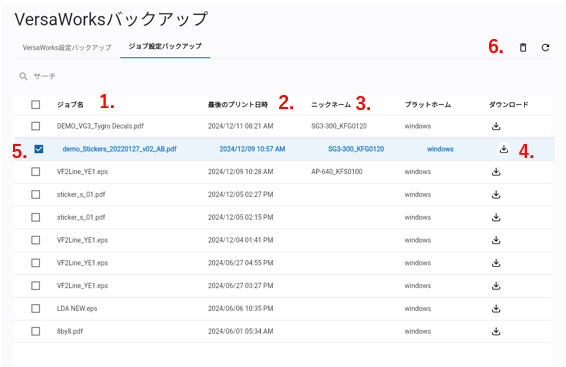Check the LDA NEW.eps row checkbox

point(35,309)
